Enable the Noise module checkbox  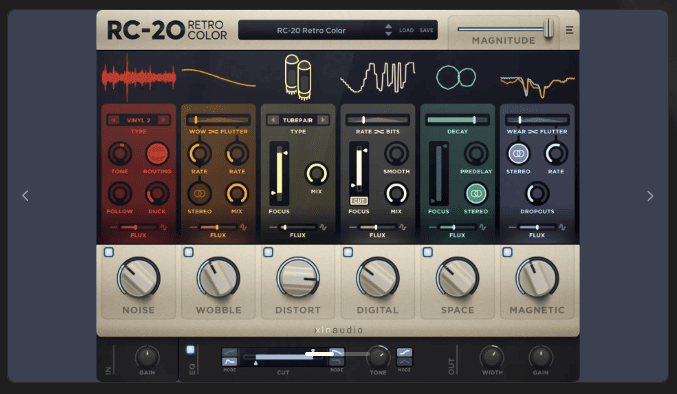tap(109, 252)
